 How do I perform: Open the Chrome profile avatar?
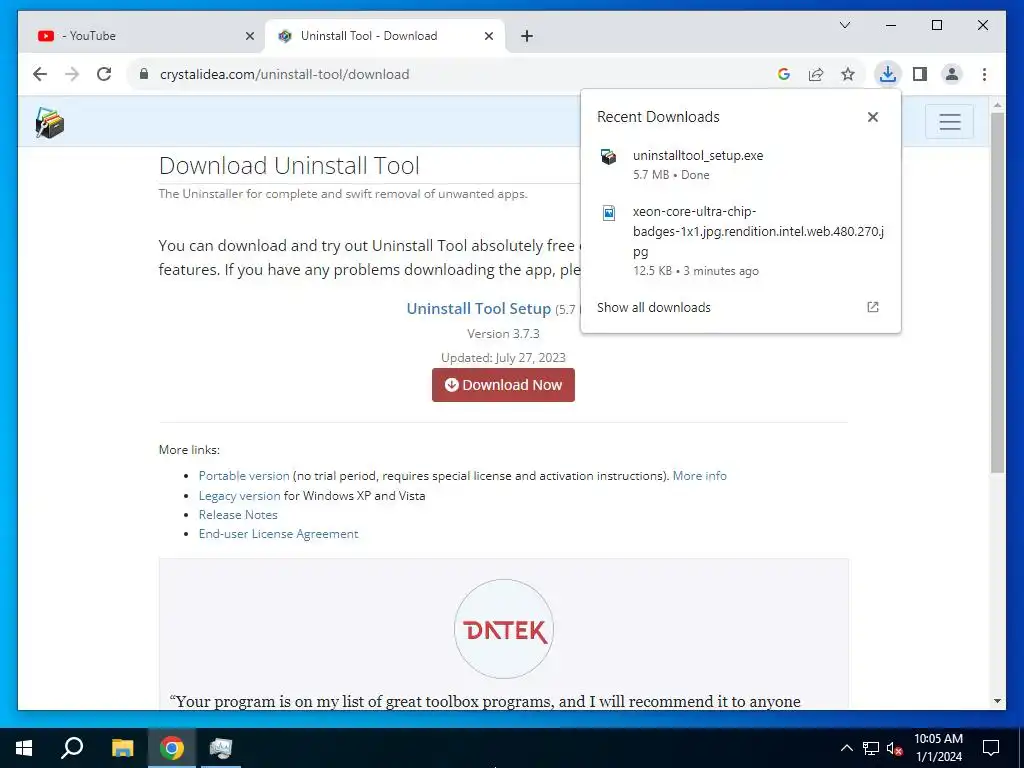tap(952, 74)
